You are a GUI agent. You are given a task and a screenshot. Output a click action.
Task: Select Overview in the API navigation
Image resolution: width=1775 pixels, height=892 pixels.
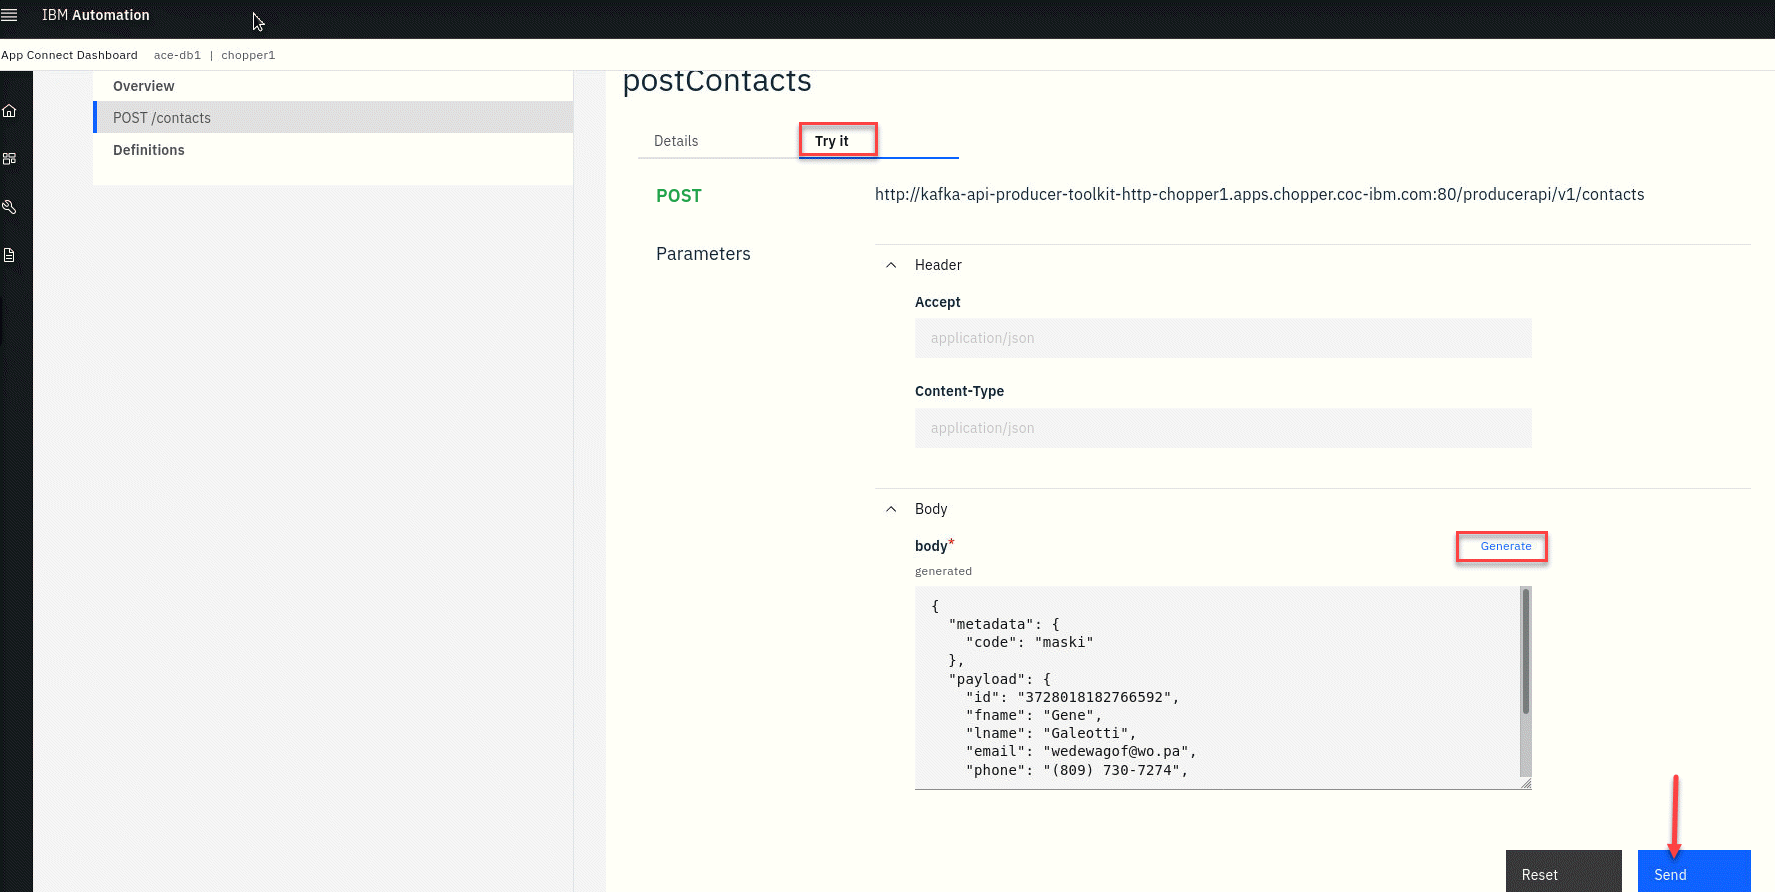tap(144, 86)
